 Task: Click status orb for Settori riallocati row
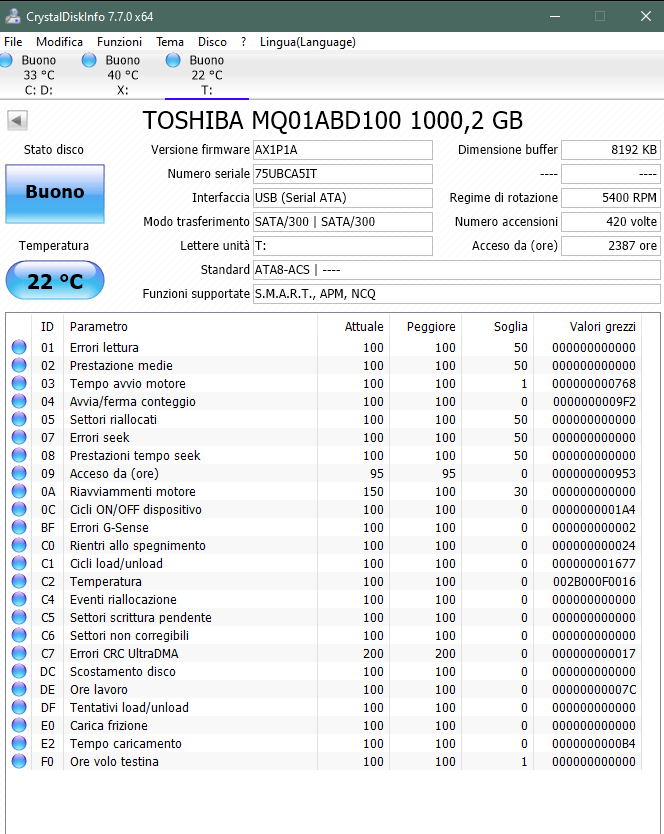(x=19, y=420)
